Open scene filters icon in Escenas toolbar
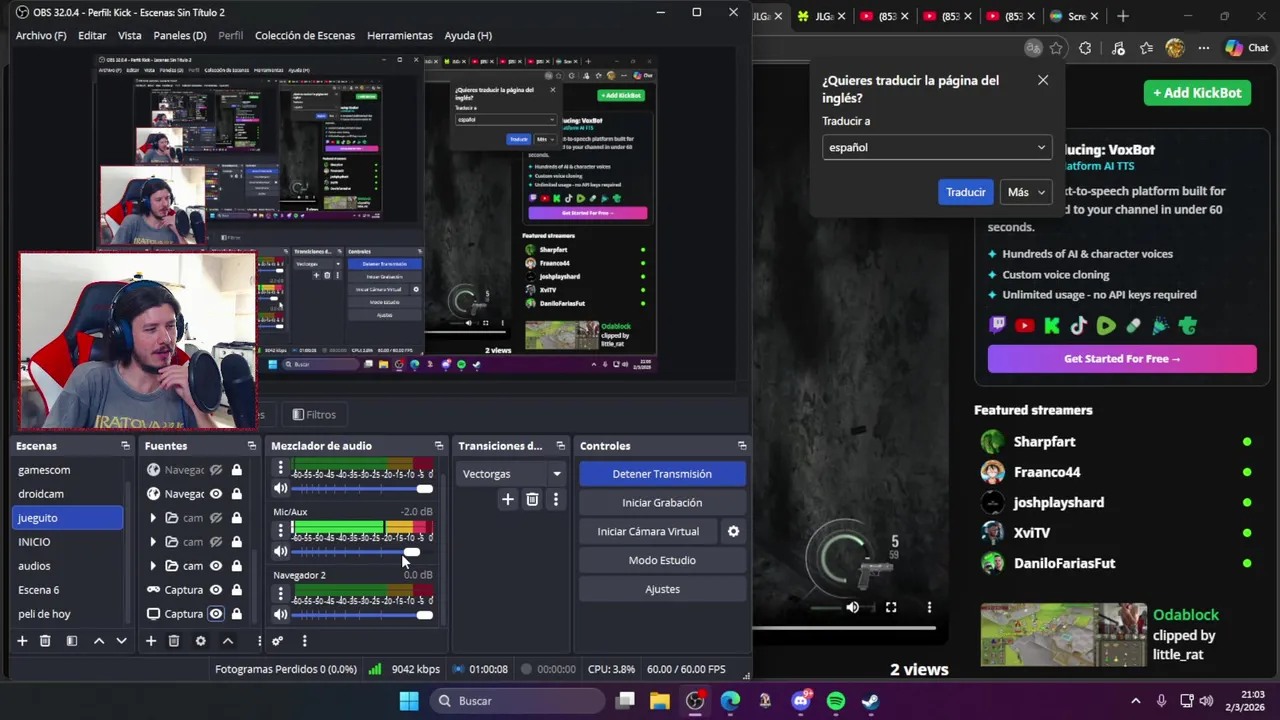 [71, 641]
